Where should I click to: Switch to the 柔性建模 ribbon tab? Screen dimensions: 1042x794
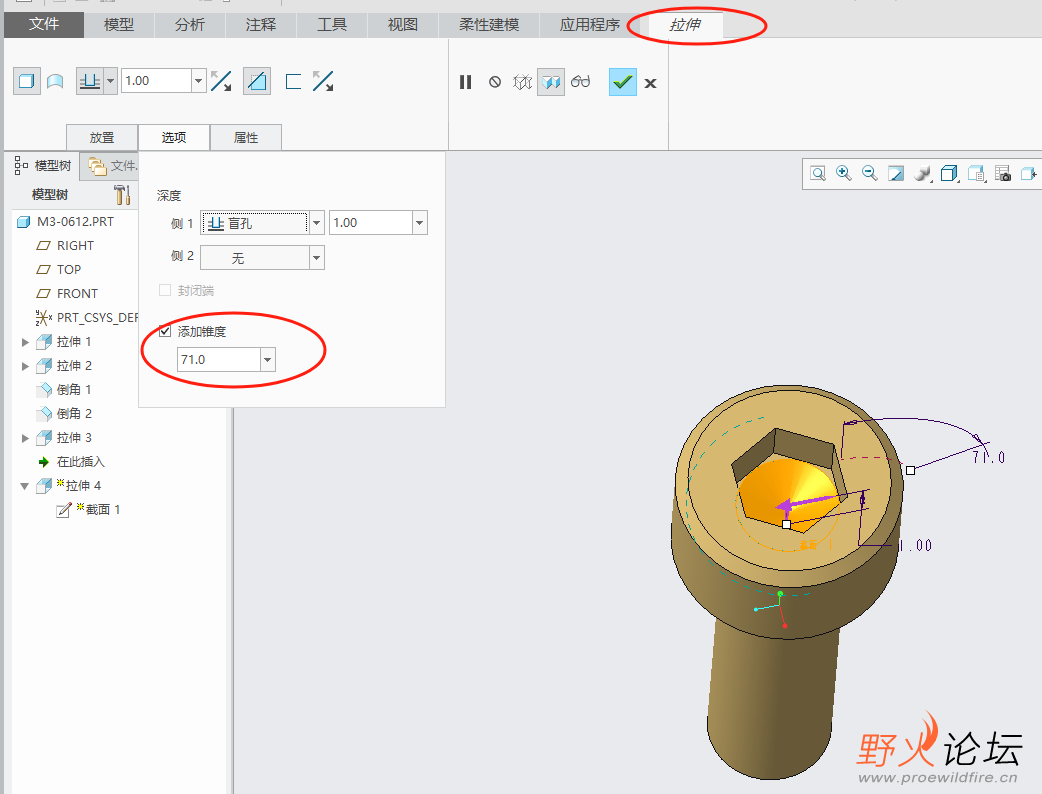click(488, 25)
